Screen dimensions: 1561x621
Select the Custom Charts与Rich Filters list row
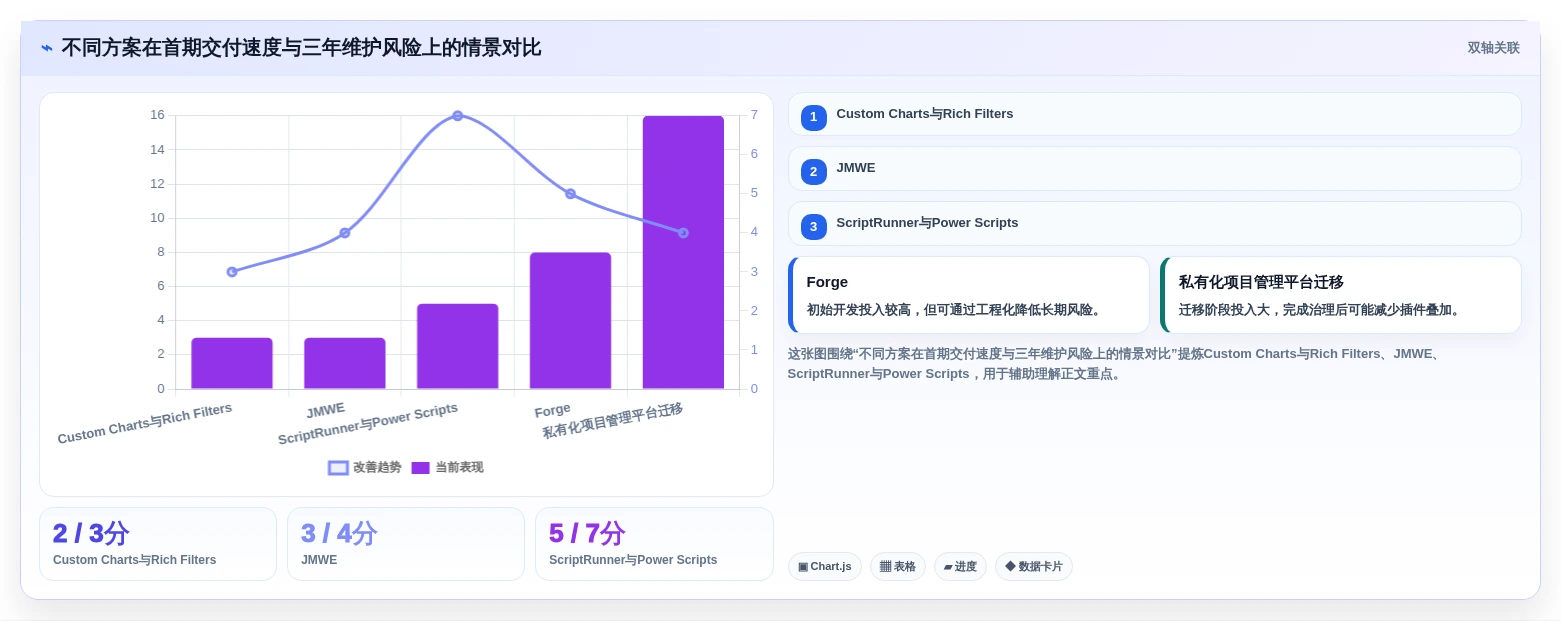1154,114
